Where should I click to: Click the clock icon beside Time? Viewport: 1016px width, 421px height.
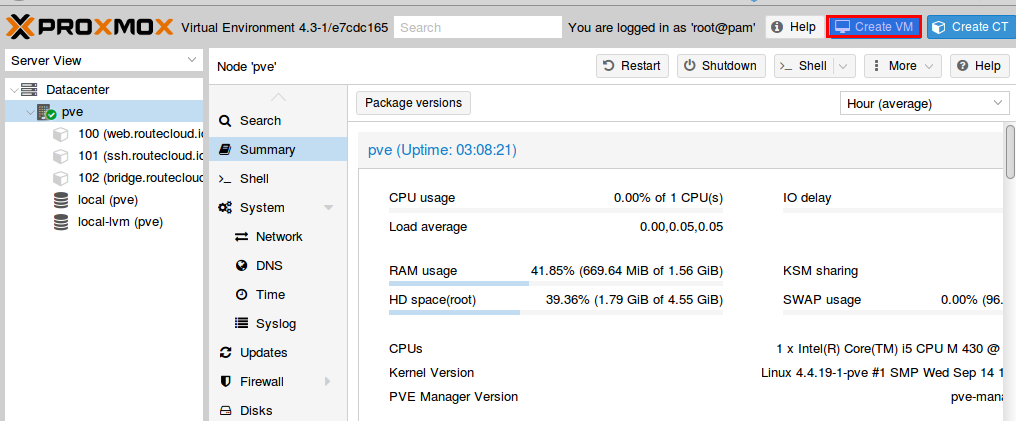(x=241, y=295)
